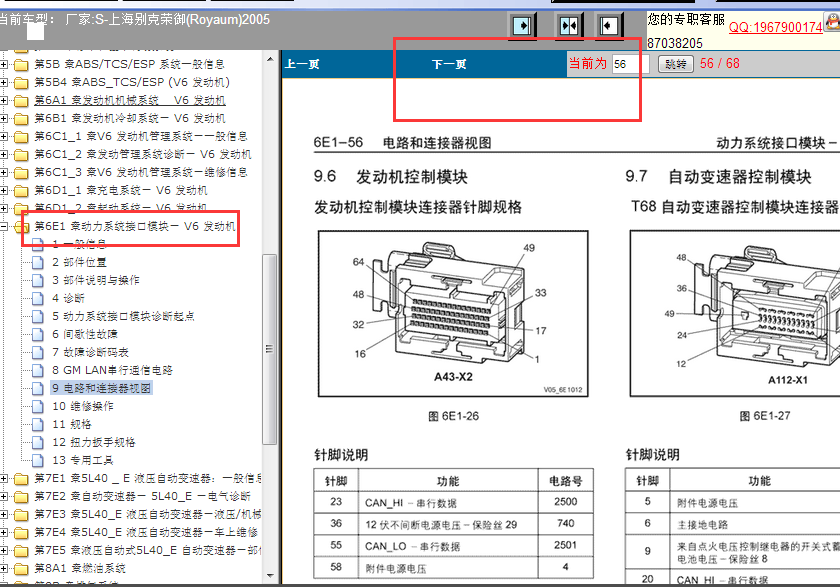Image resolution: width=840 pixels, height=587 pixels.
Task: Select 9 电路和连接器视图 section
Action: click(102, 388)
